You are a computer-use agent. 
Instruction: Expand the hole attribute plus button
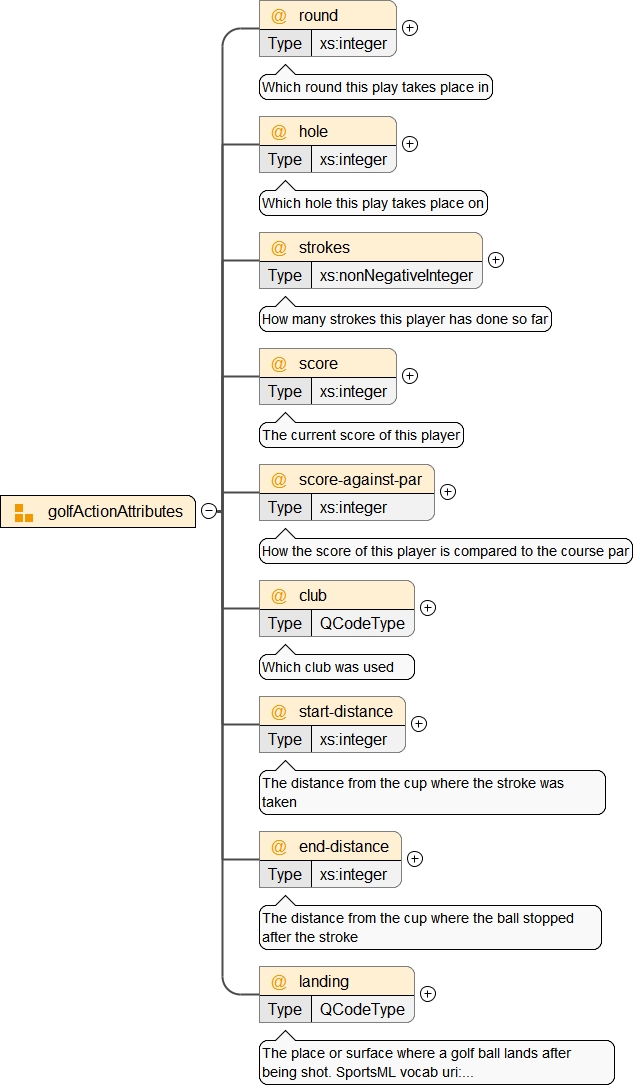pyautogui.click(x=409, y=144)
